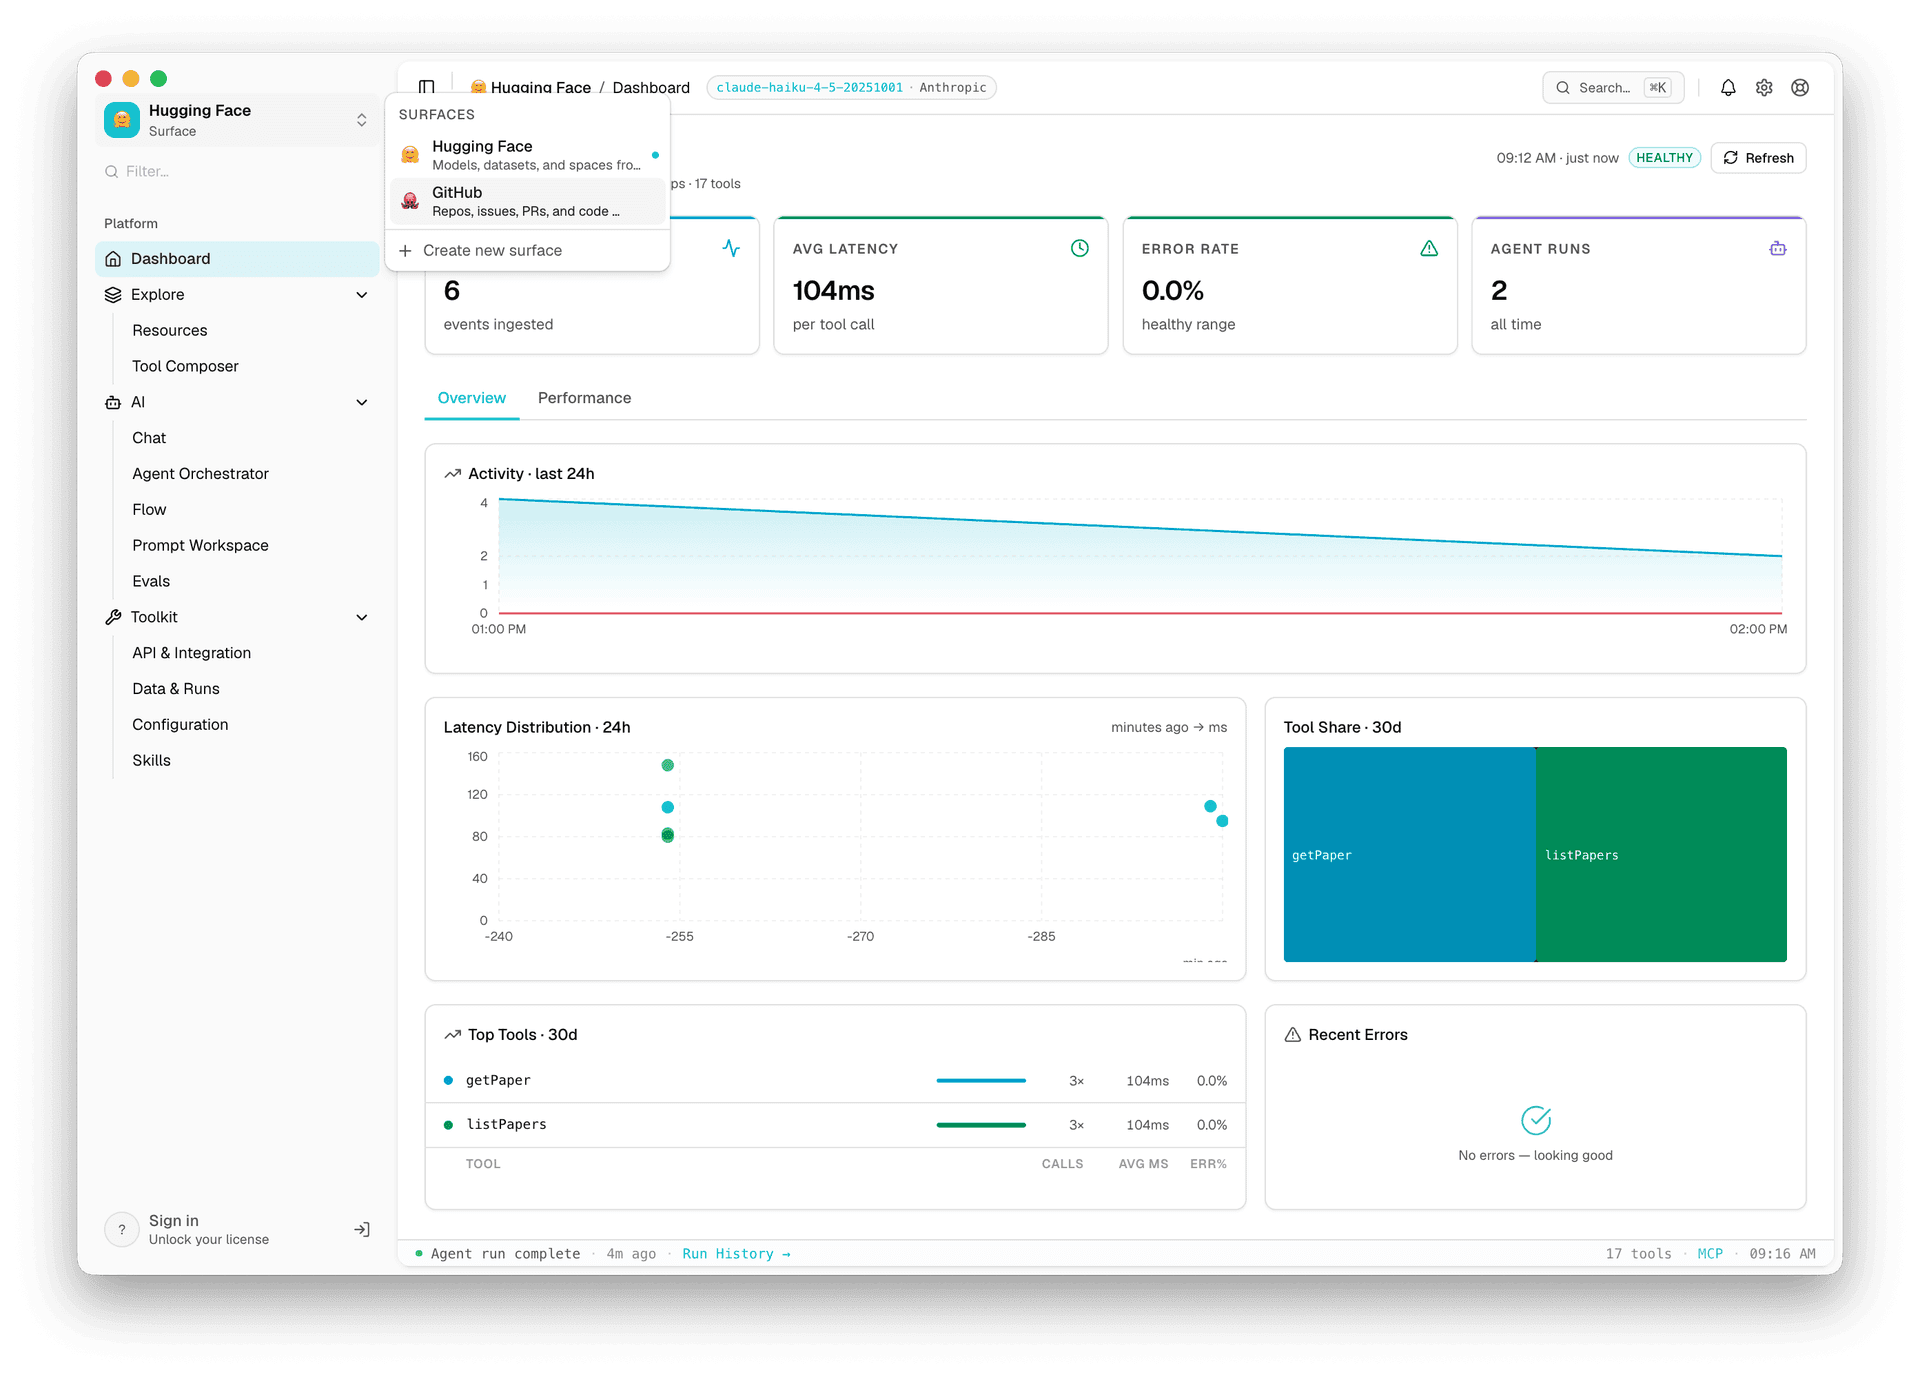
Task: Collapse the Explore section chevron
Action: [x=362, y=295]
